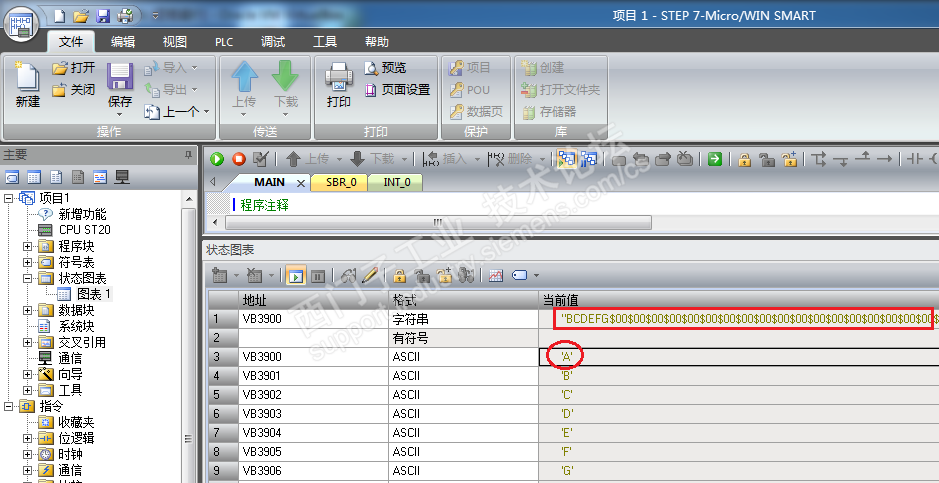Switch to the 视图 (view) ribbon tab

(x=175, y=42)
